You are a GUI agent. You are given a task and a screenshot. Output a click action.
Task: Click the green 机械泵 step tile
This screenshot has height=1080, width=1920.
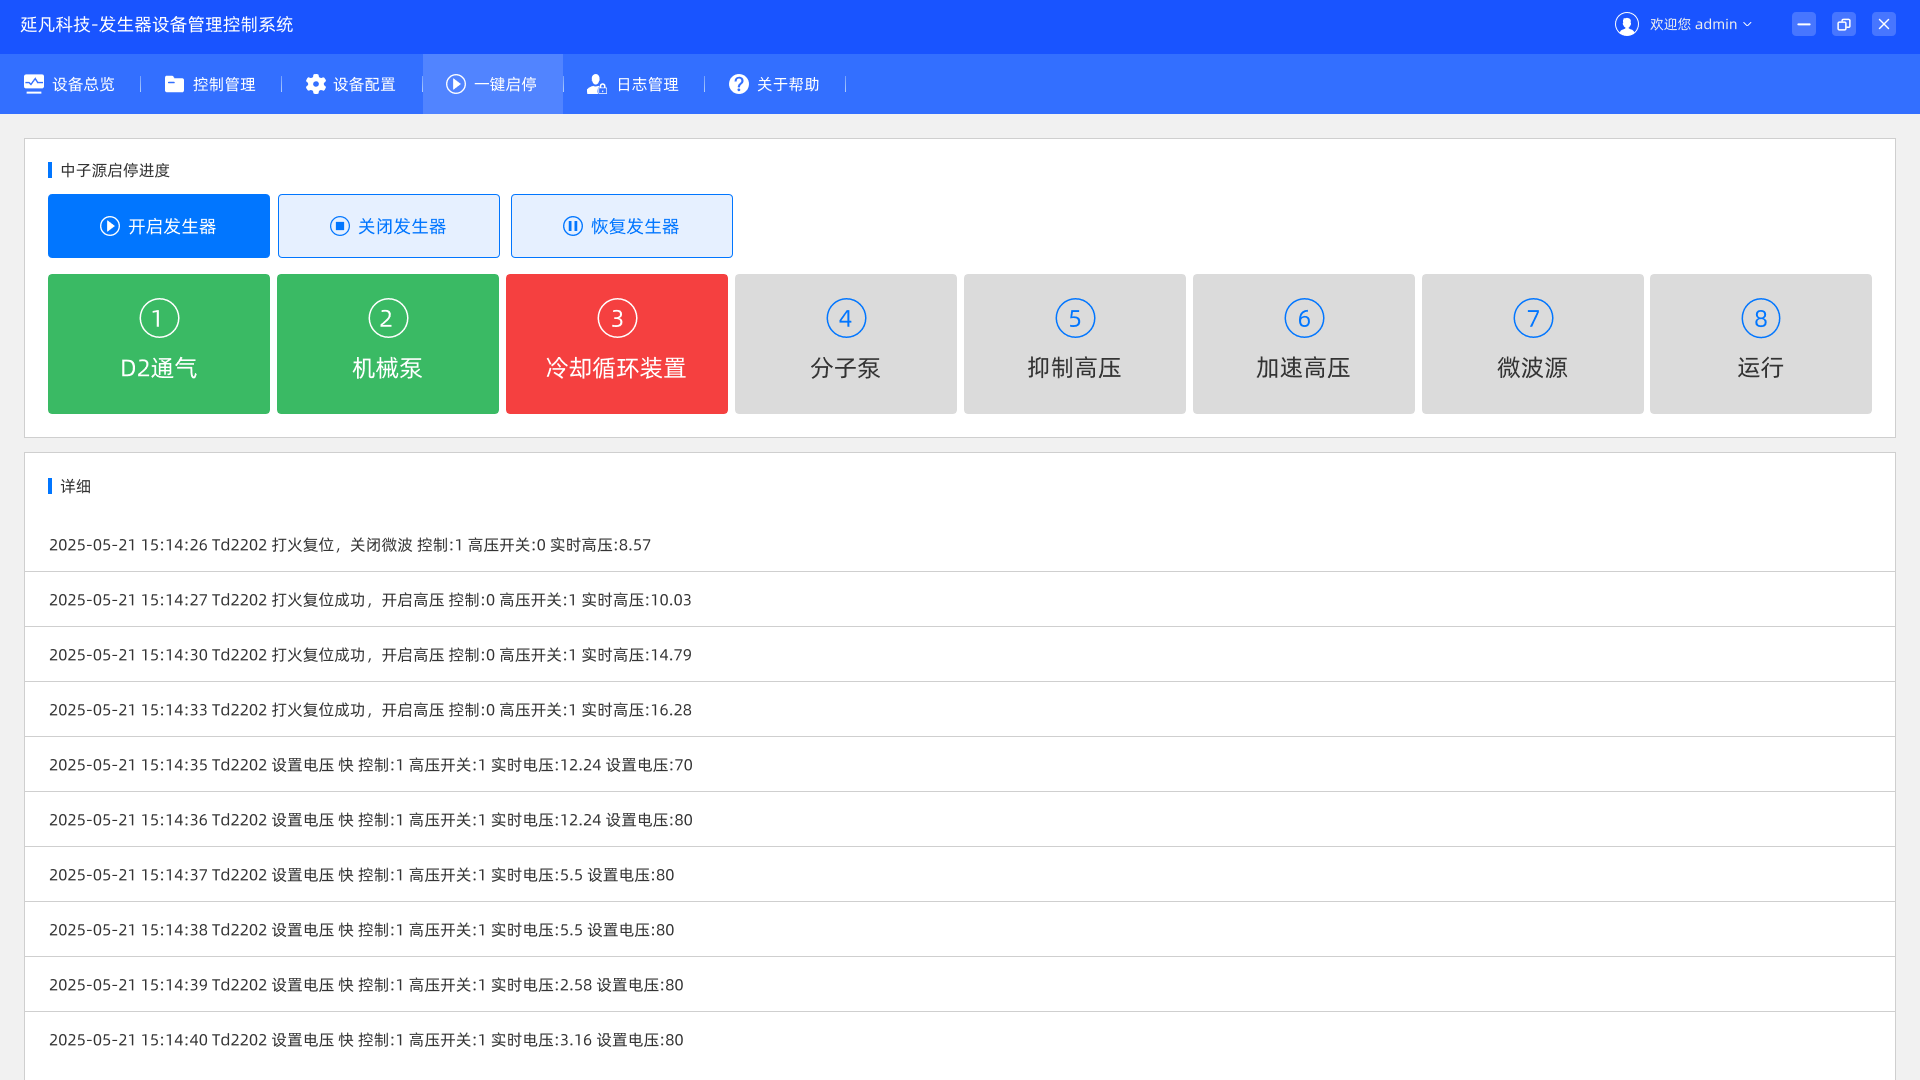tap(387, 343)
